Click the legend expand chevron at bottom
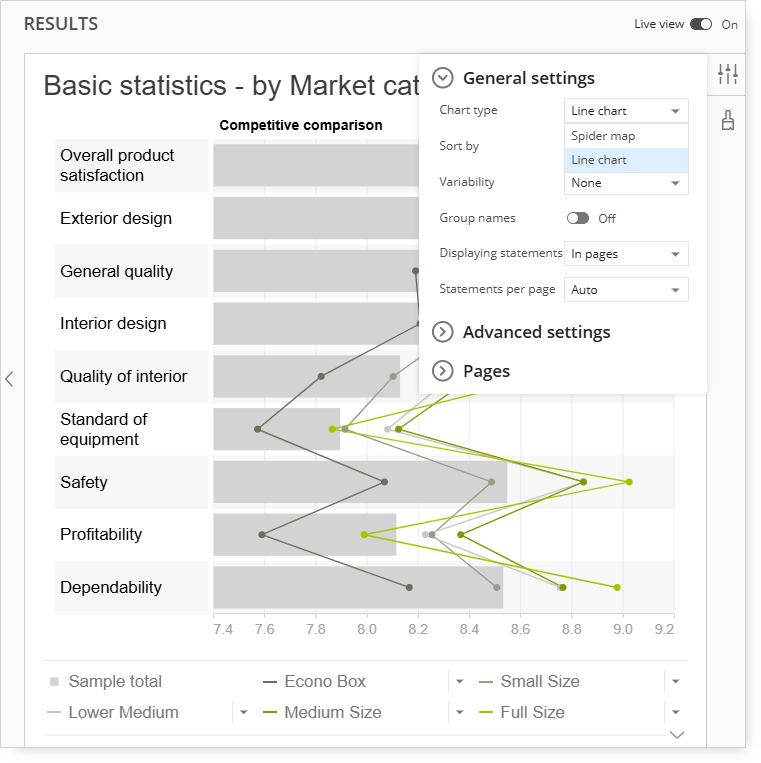 [x=677, y=734]
